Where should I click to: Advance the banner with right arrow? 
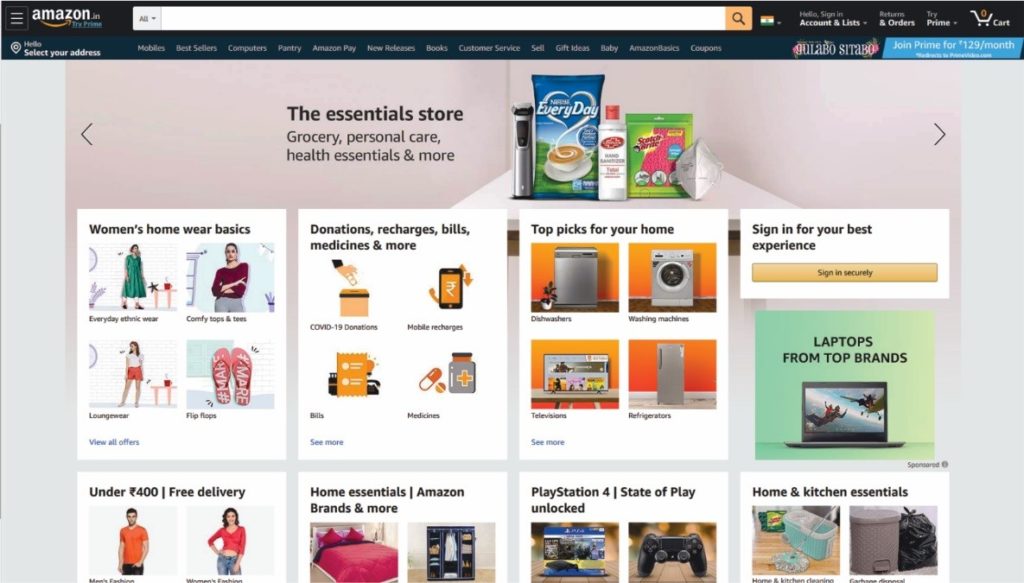coord(939,134)
